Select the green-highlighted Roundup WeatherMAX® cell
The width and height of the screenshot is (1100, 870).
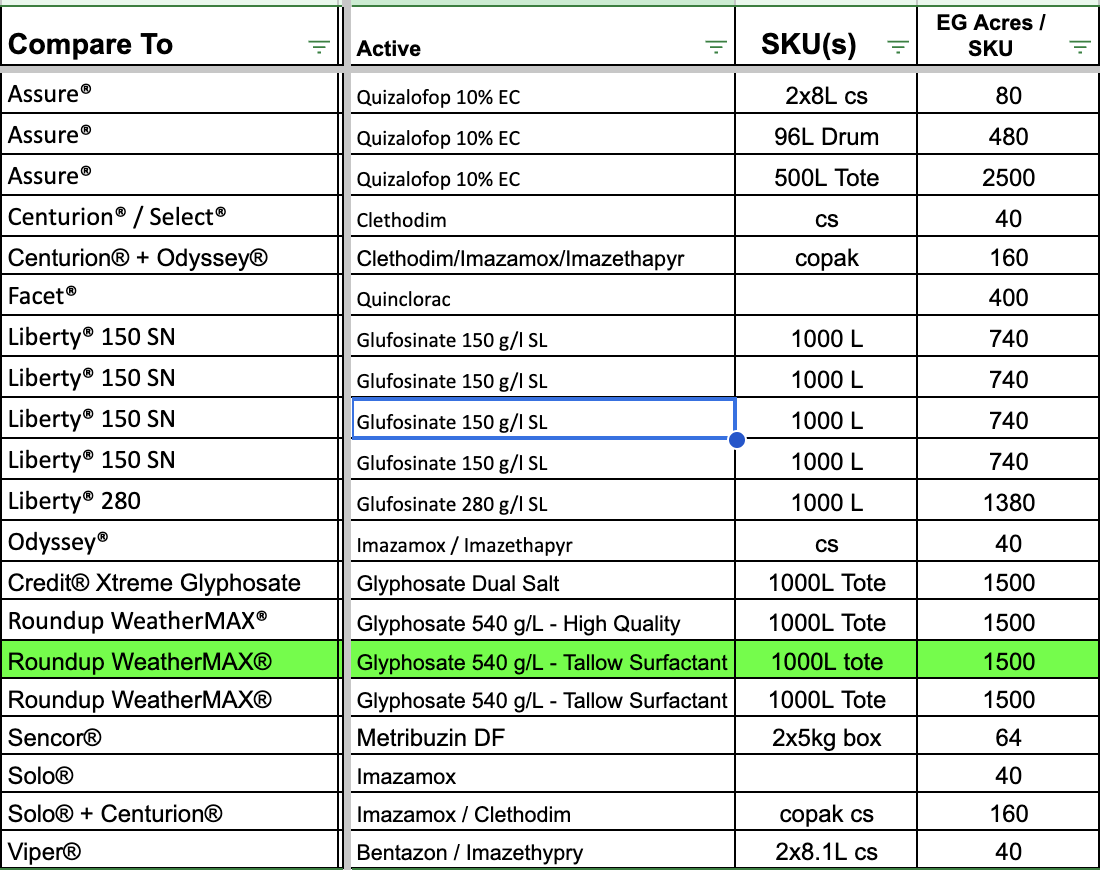tap(171, 662)
